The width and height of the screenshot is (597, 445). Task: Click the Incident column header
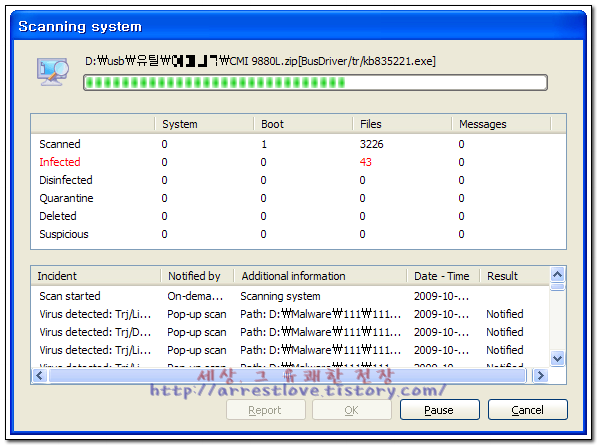tap(96, 276)
